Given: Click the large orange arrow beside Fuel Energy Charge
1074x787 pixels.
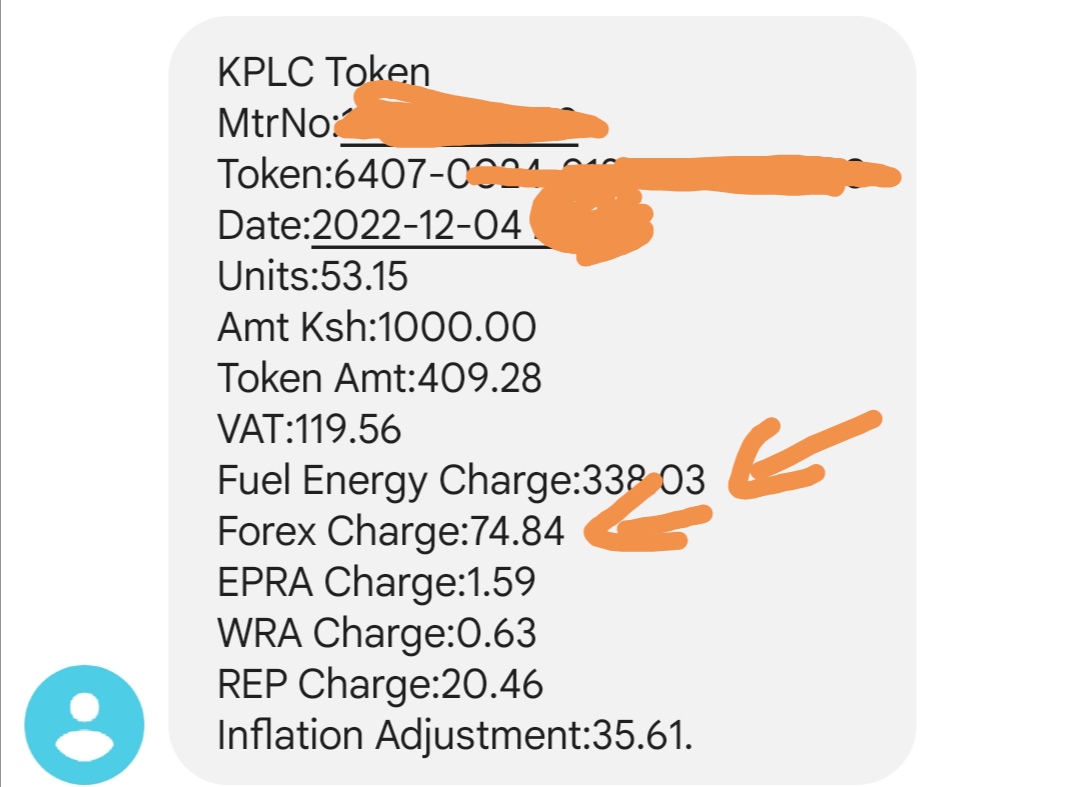Looking at the screenshot, I should click(804, 455).
